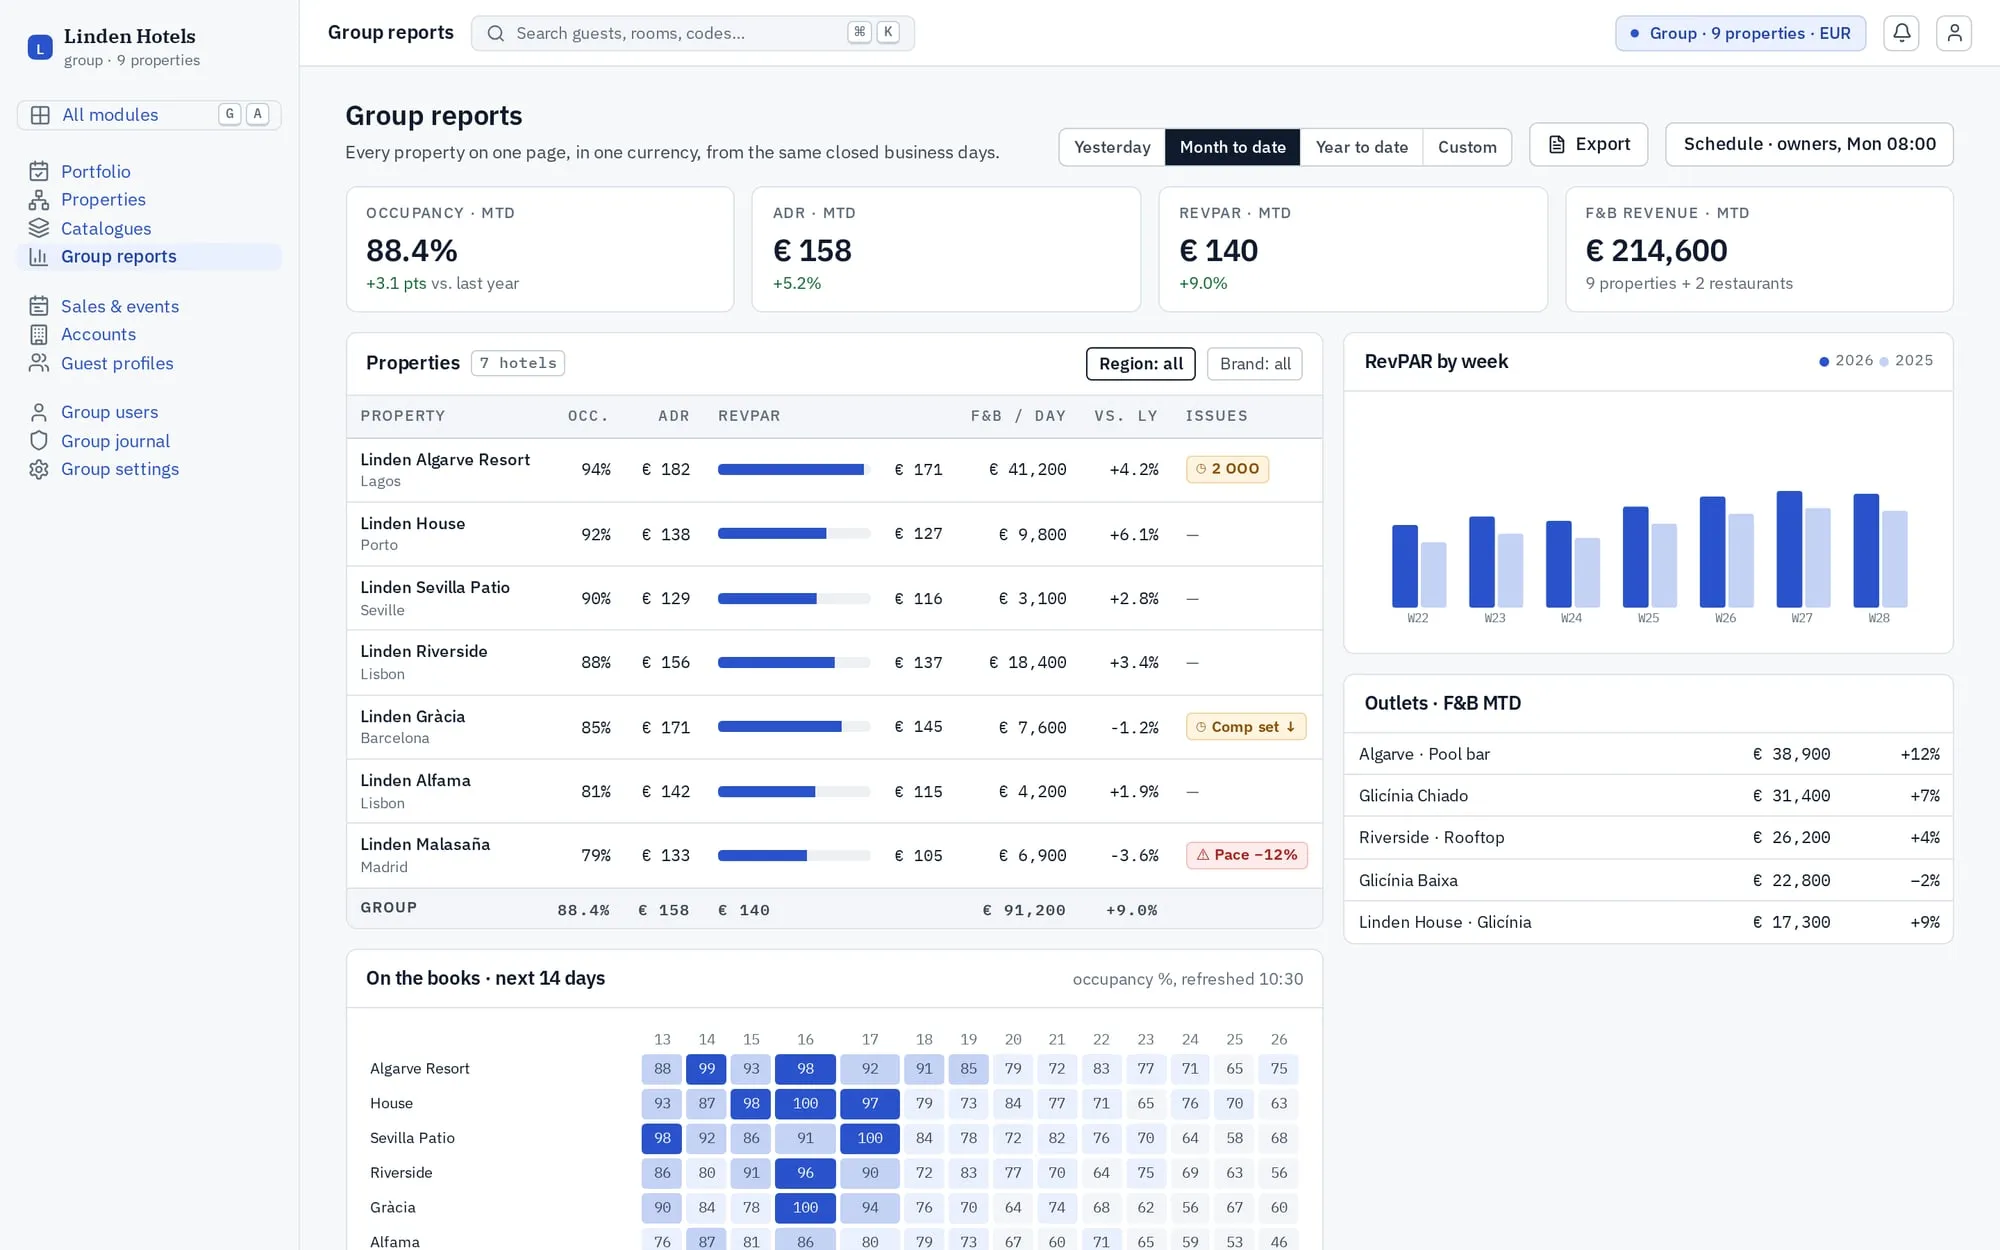Click the Group journal shield icon

click(39, 441)
